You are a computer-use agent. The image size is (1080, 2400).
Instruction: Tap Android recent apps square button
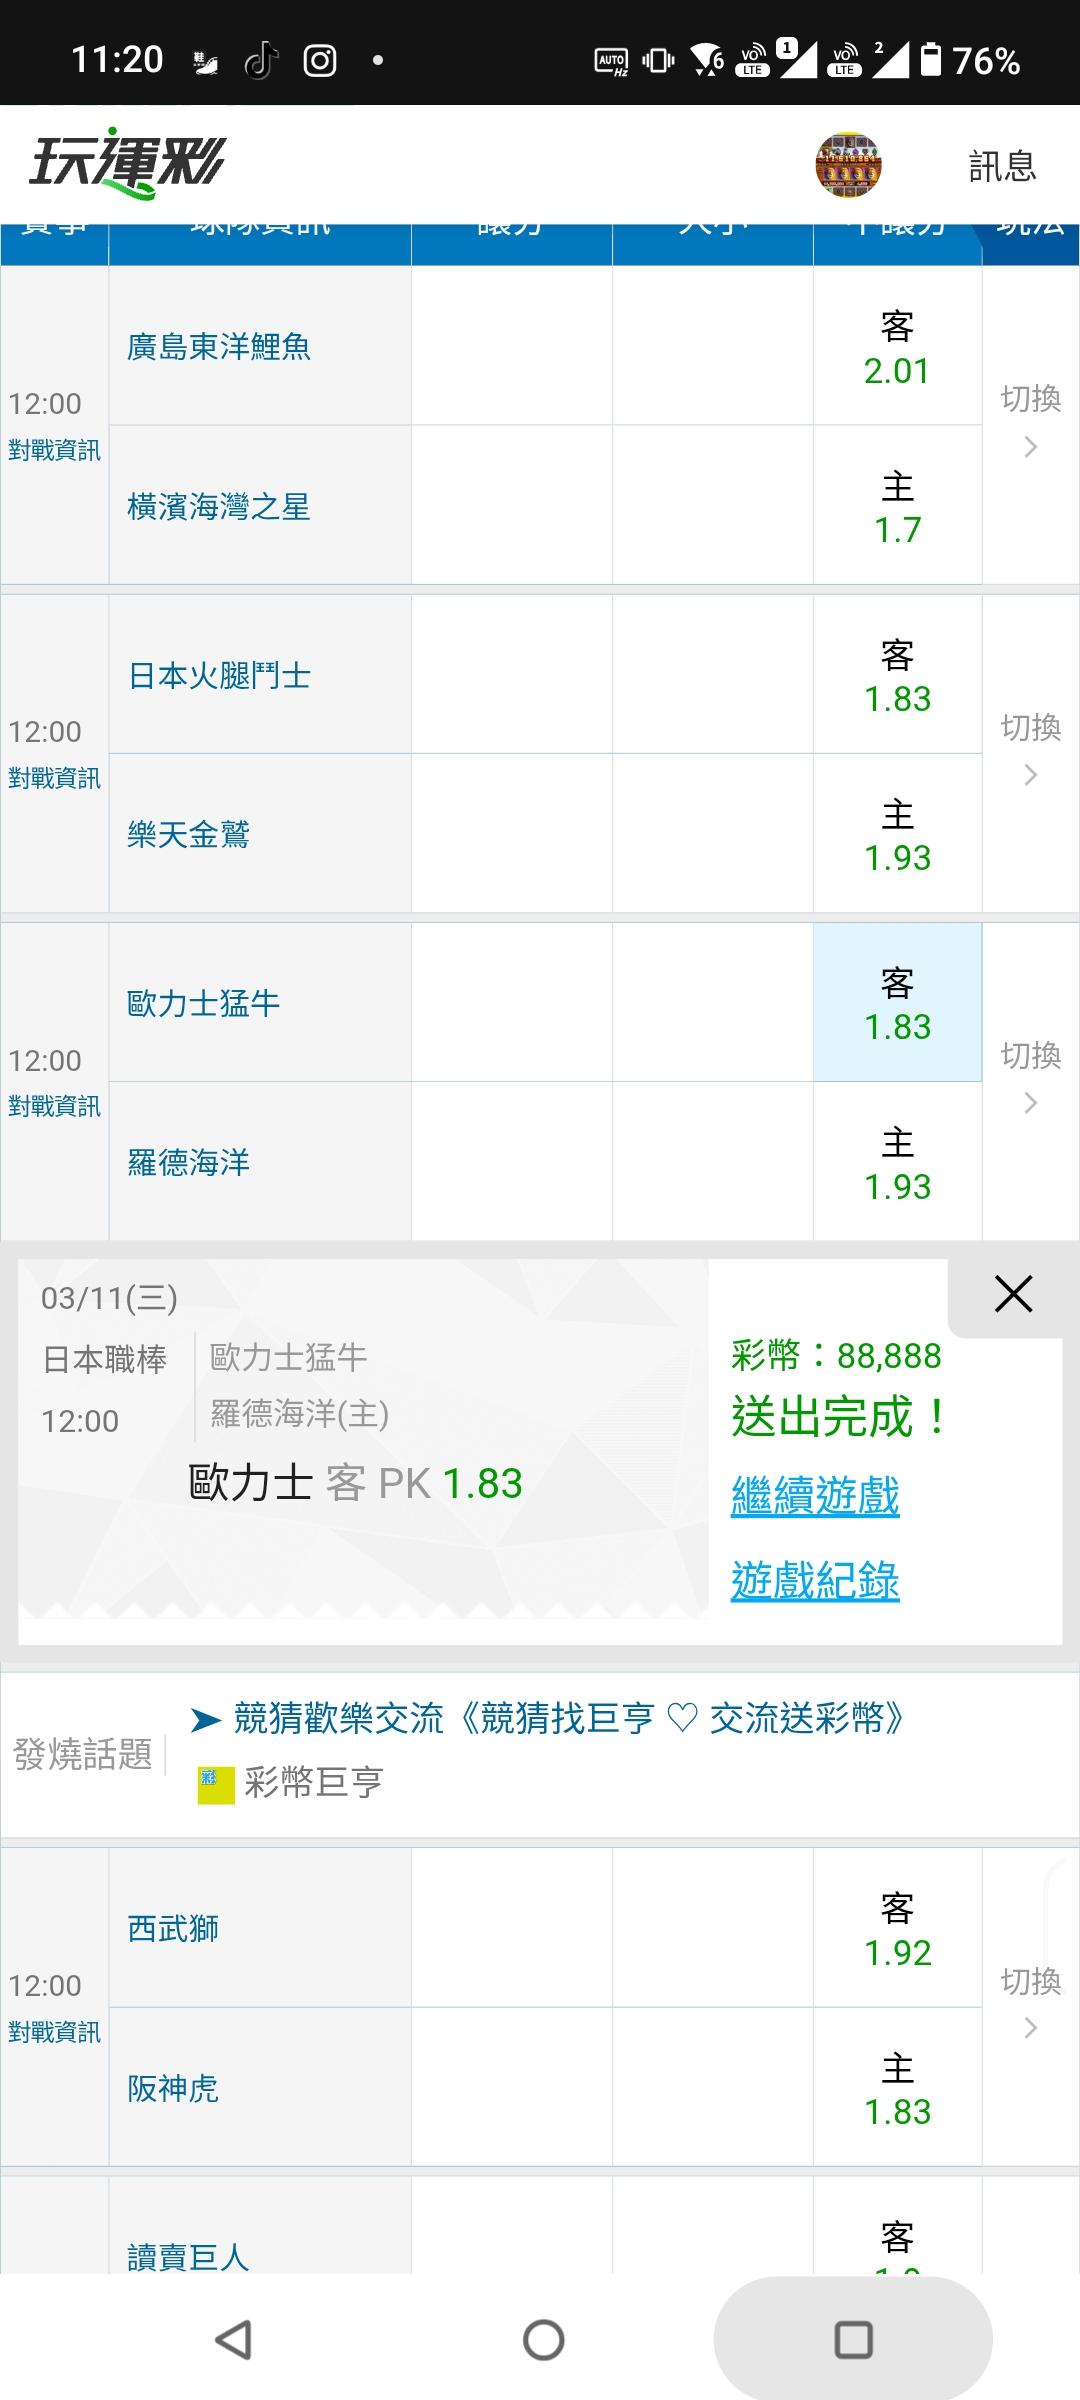click(x=853, y=2340)
